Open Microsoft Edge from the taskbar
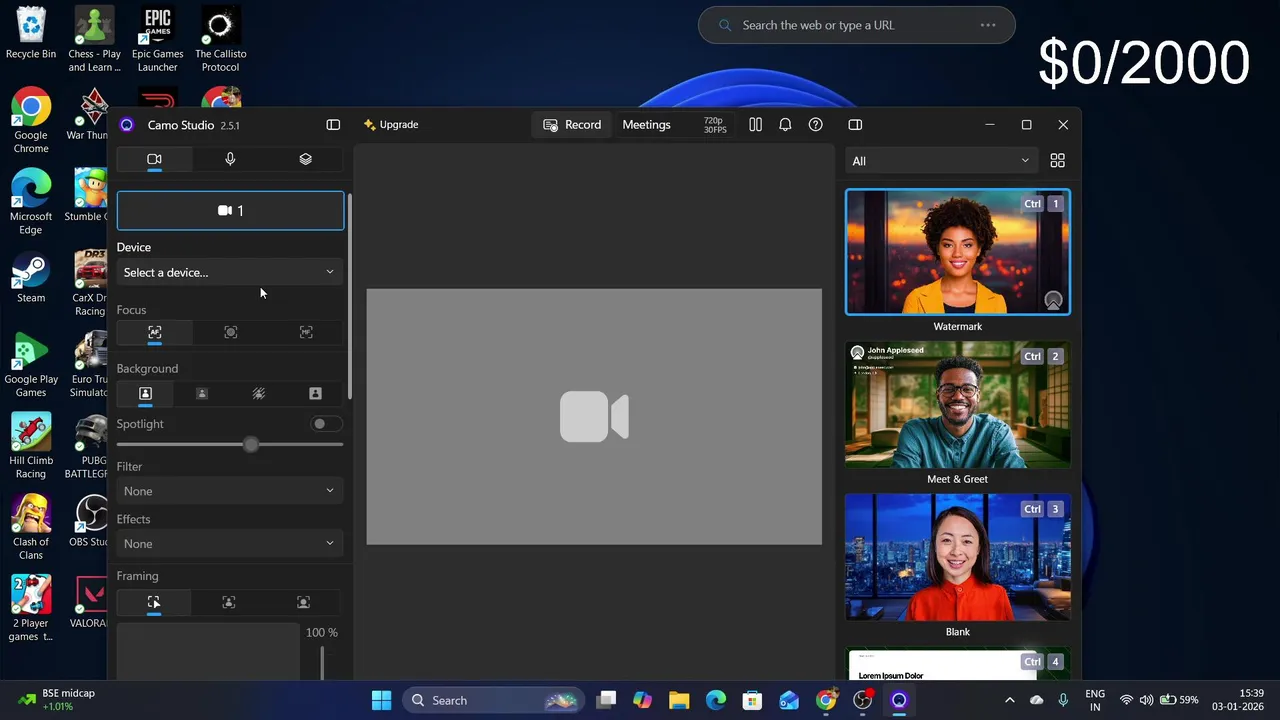Screen dimensions: 1280x720 (716, 700)
